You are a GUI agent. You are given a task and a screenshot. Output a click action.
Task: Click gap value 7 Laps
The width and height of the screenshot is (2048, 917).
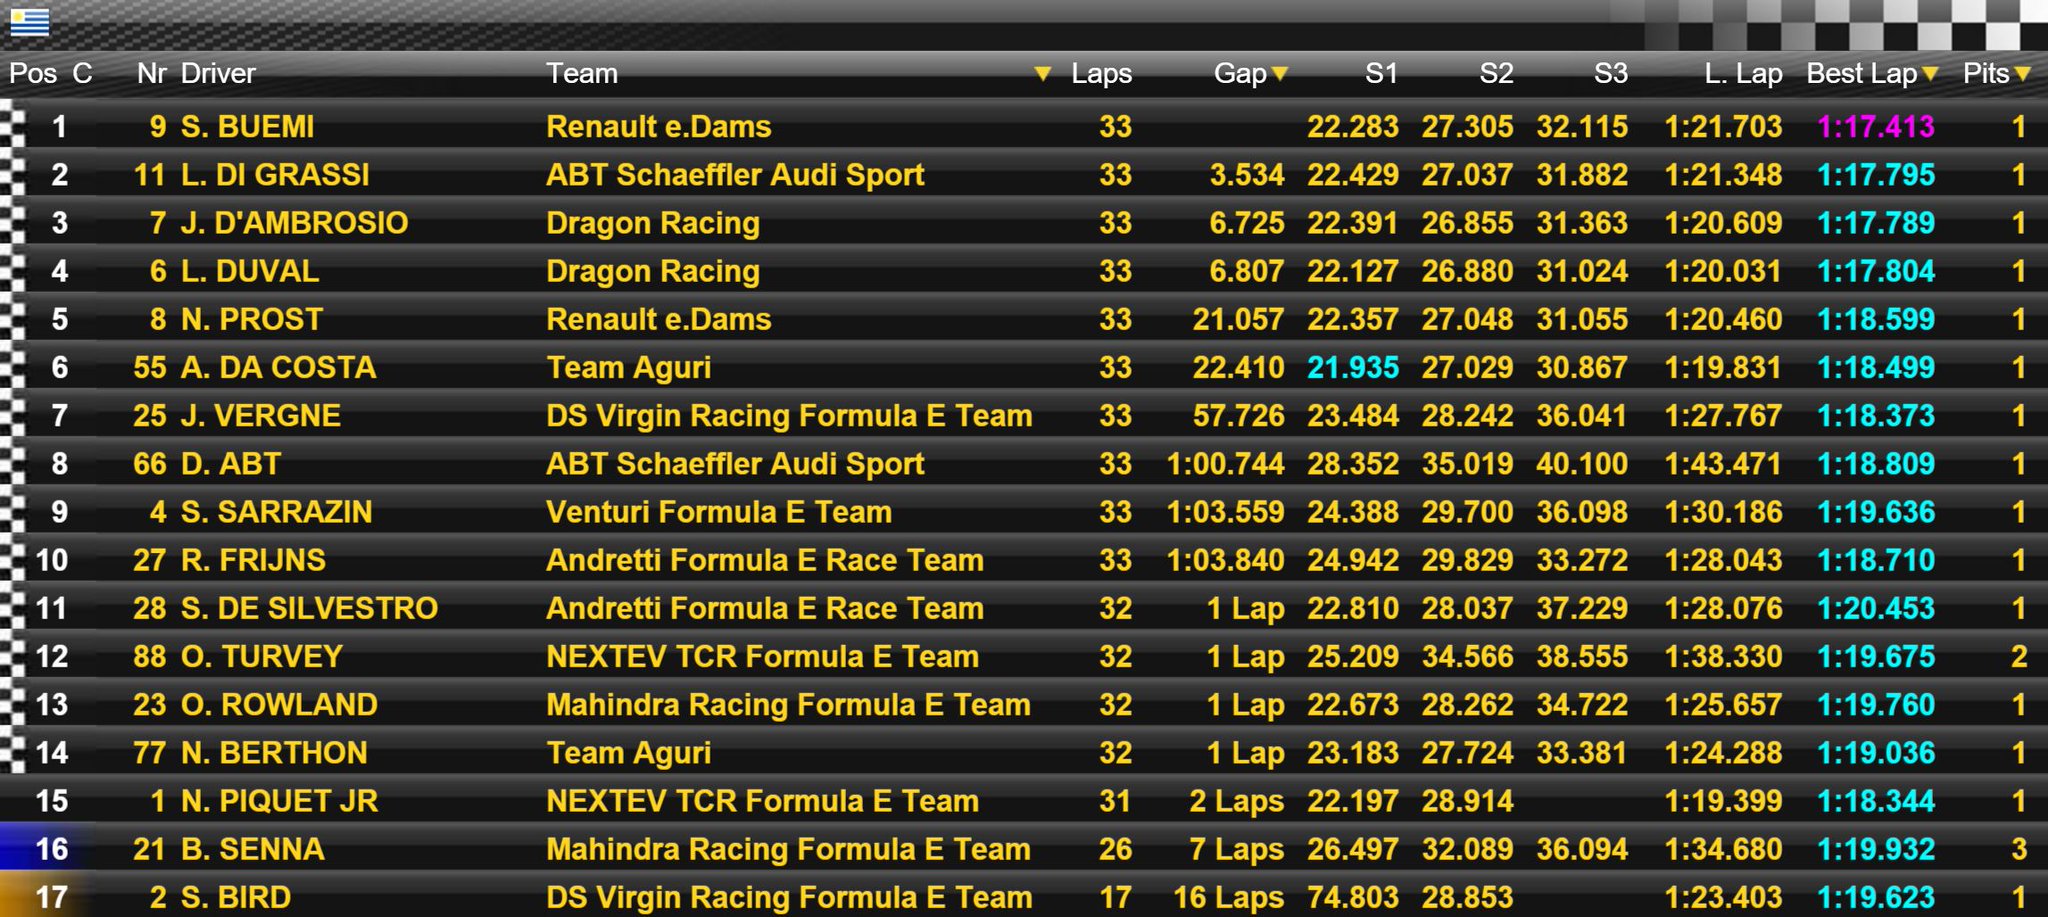coord(1237,849)
